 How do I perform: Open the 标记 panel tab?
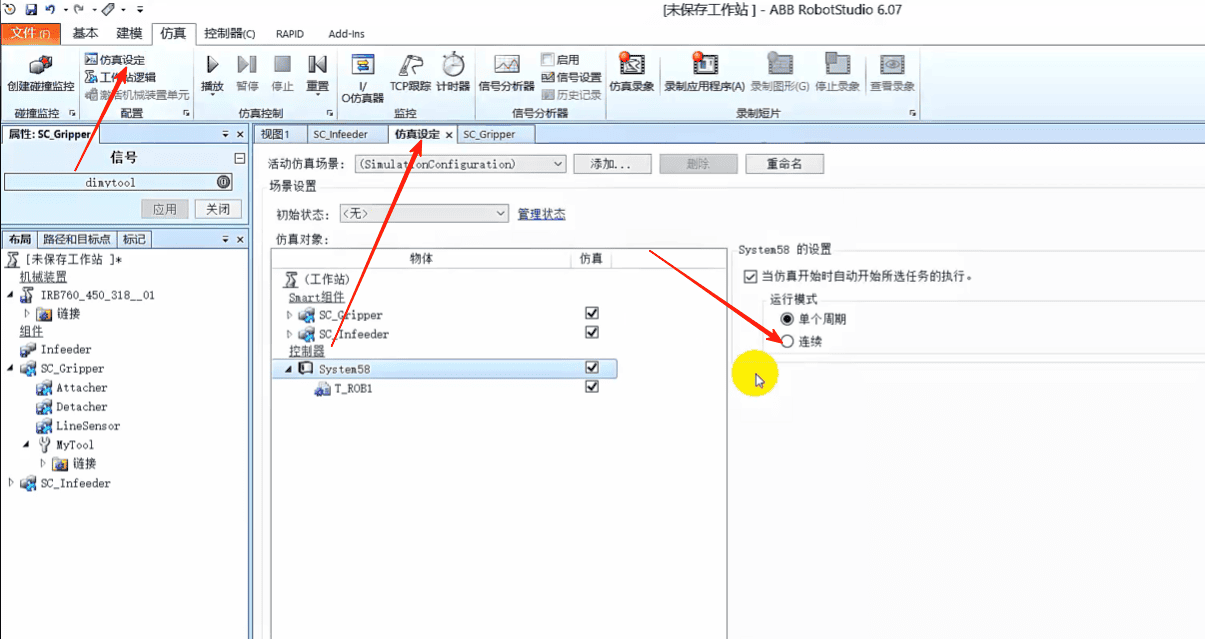click(x=134, y=239)
